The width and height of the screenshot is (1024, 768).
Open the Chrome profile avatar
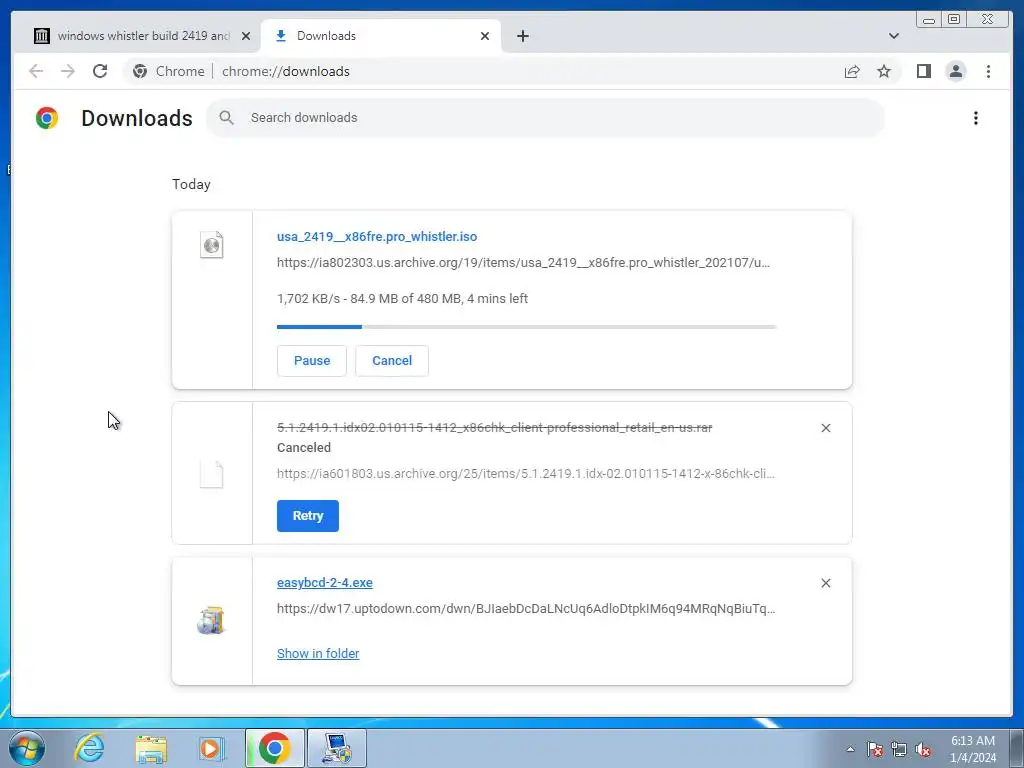[x=955, y=71]
